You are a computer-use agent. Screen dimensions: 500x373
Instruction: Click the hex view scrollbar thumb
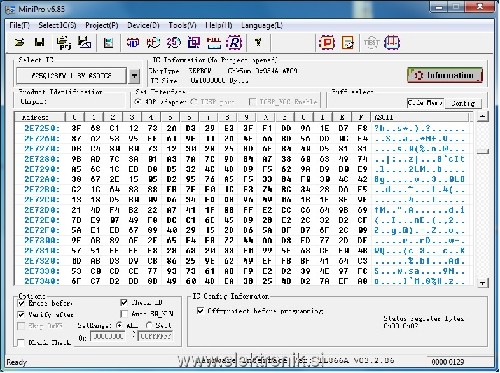click(483, 151)
